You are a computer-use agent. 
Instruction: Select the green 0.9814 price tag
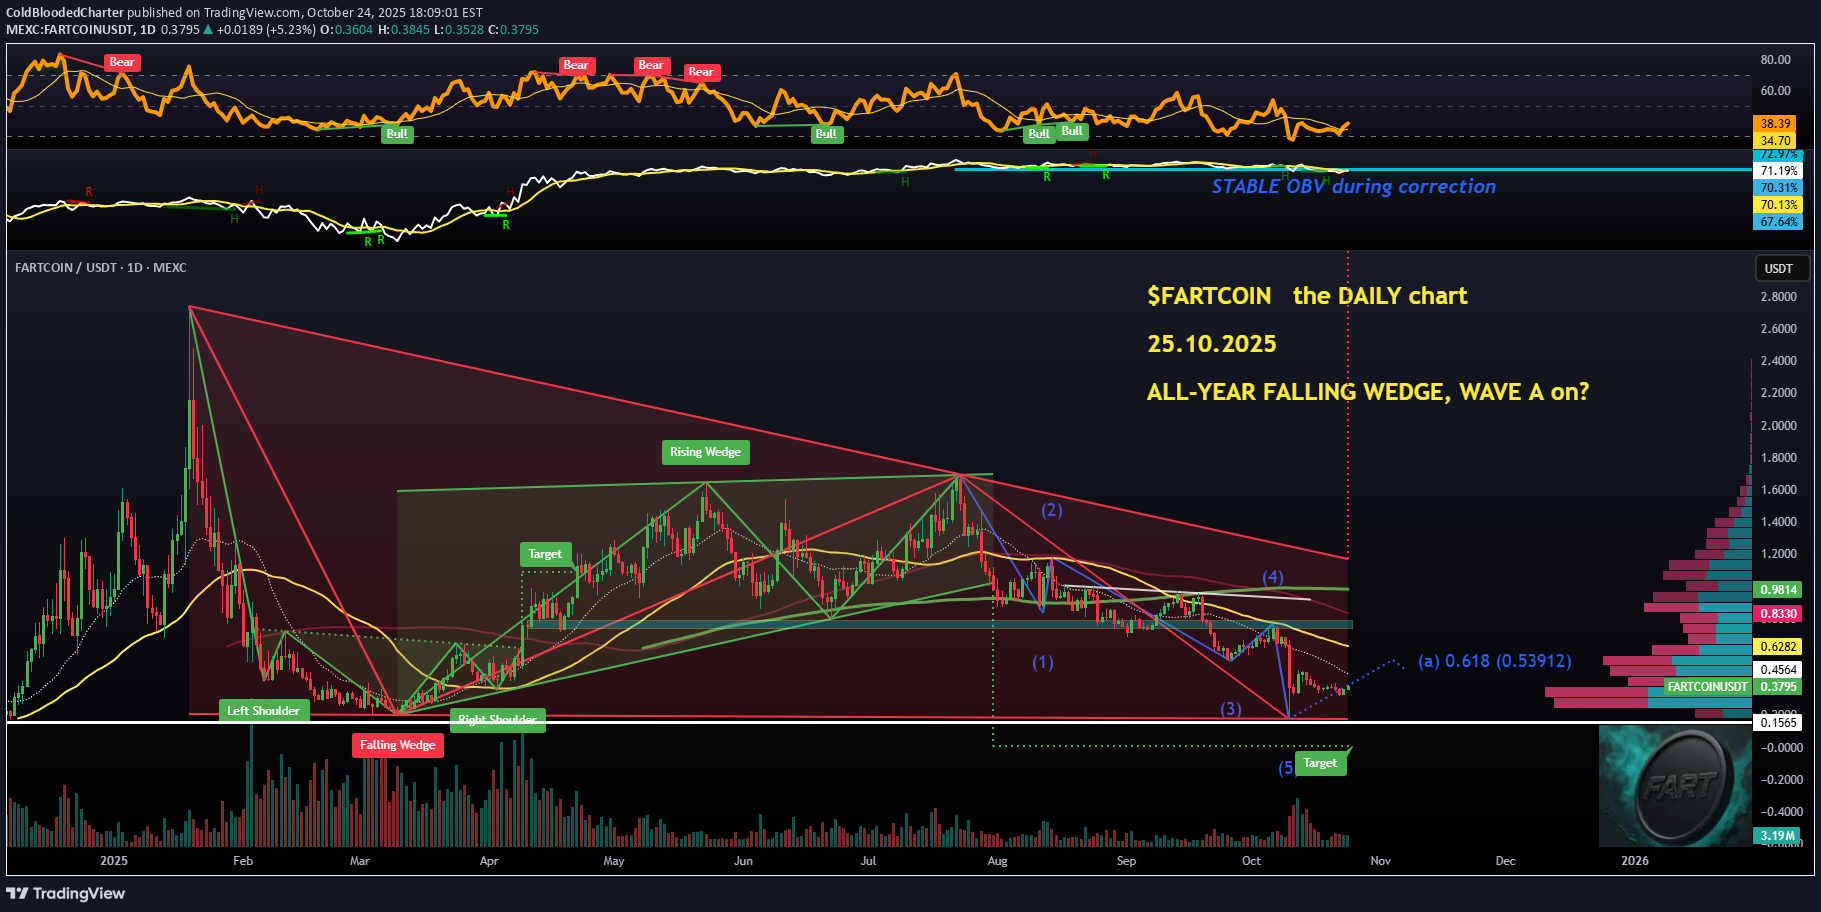tap(1778, 590)
